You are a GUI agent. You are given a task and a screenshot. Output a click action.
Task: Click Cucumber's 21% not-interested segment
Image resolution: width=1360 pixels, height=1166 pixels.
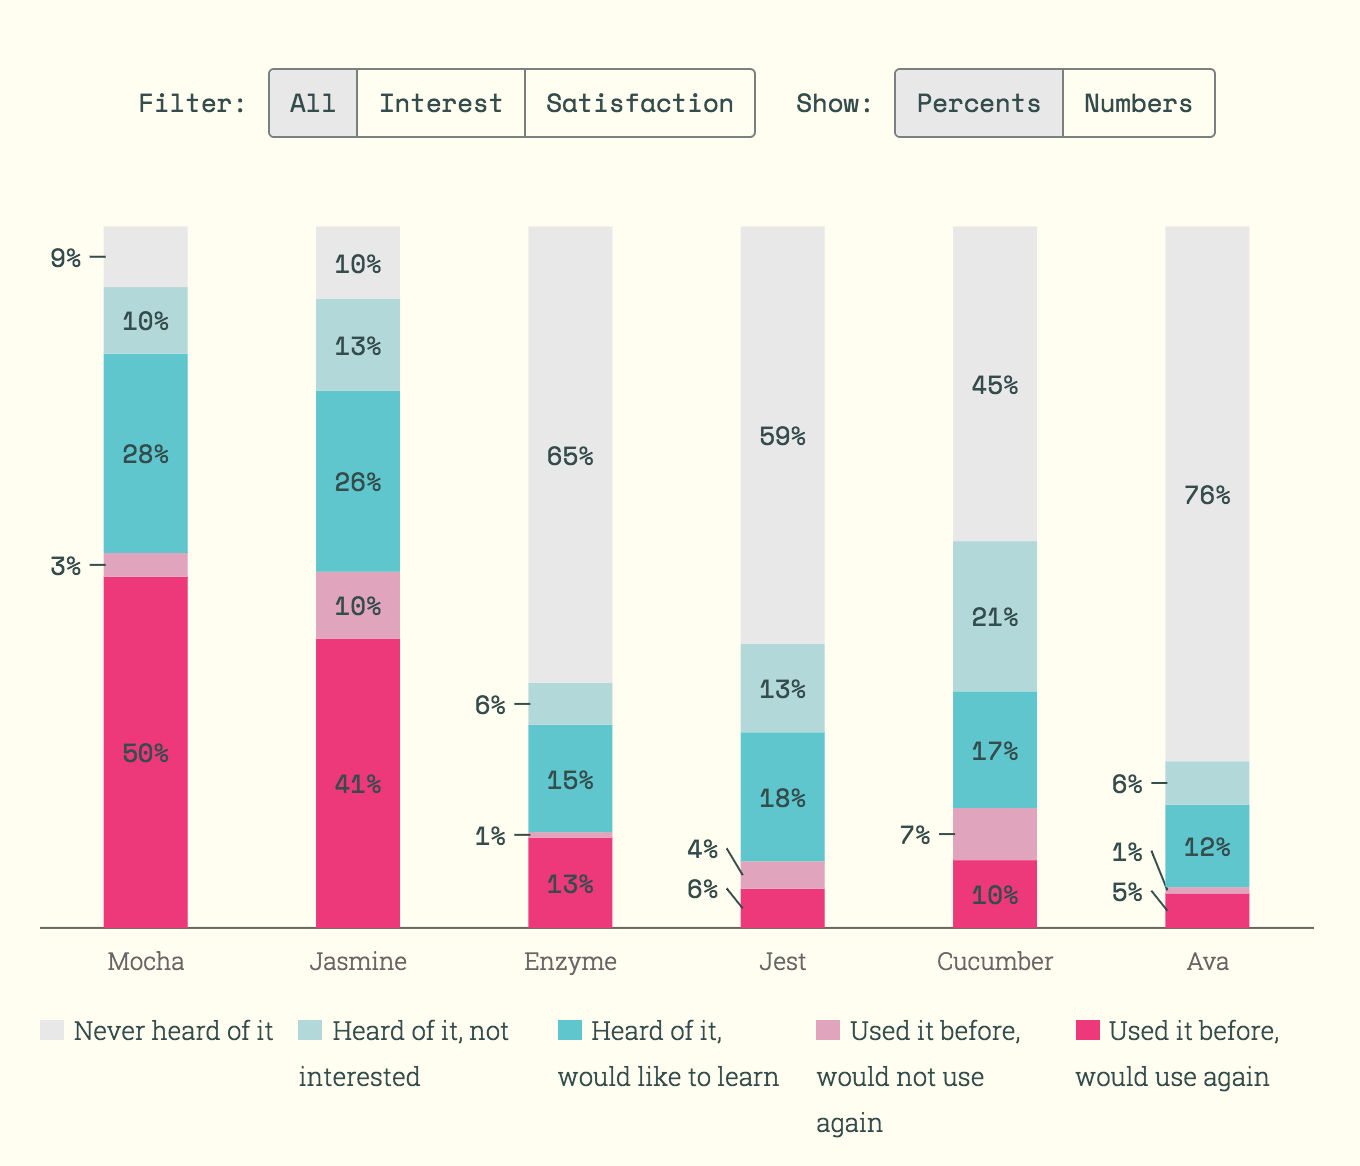[995, 617]
